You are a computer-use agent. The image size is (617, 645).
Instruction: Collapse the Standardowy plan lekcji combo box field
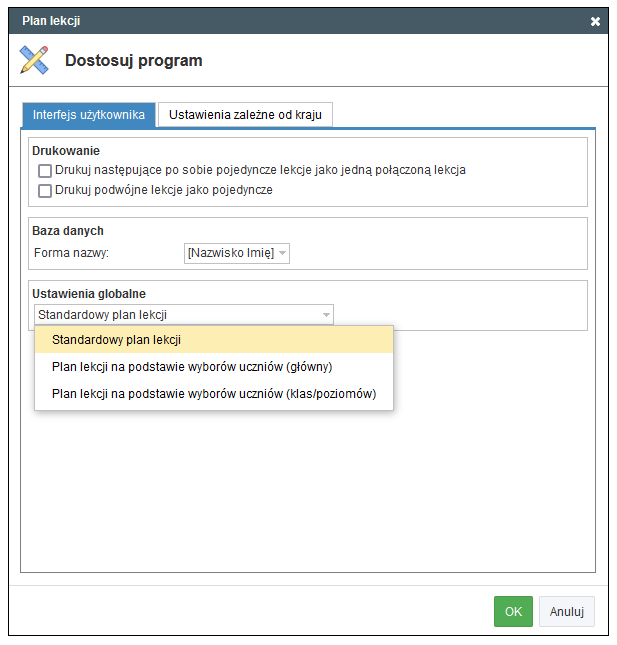[184, 315]
